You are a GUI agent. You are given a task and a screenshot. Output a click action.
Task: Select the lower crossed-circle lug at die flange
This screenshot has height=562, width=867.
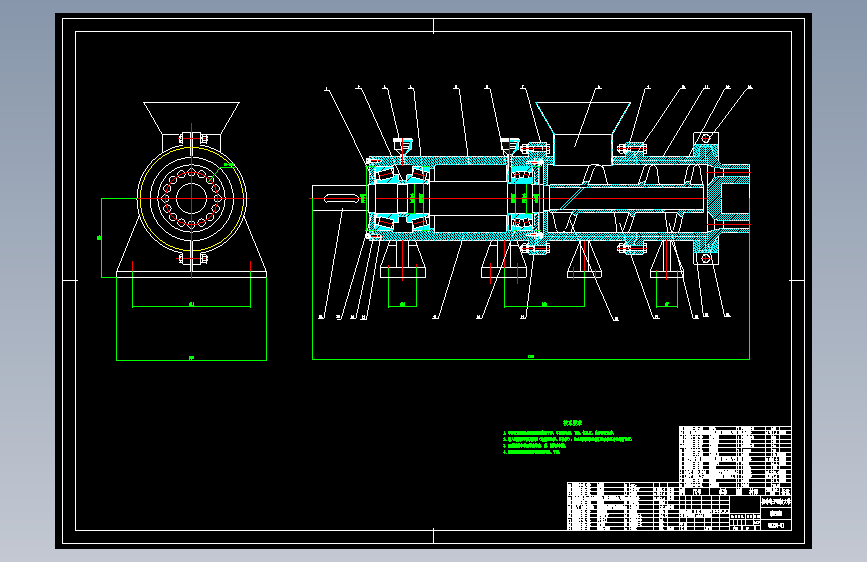pos(706,258)
